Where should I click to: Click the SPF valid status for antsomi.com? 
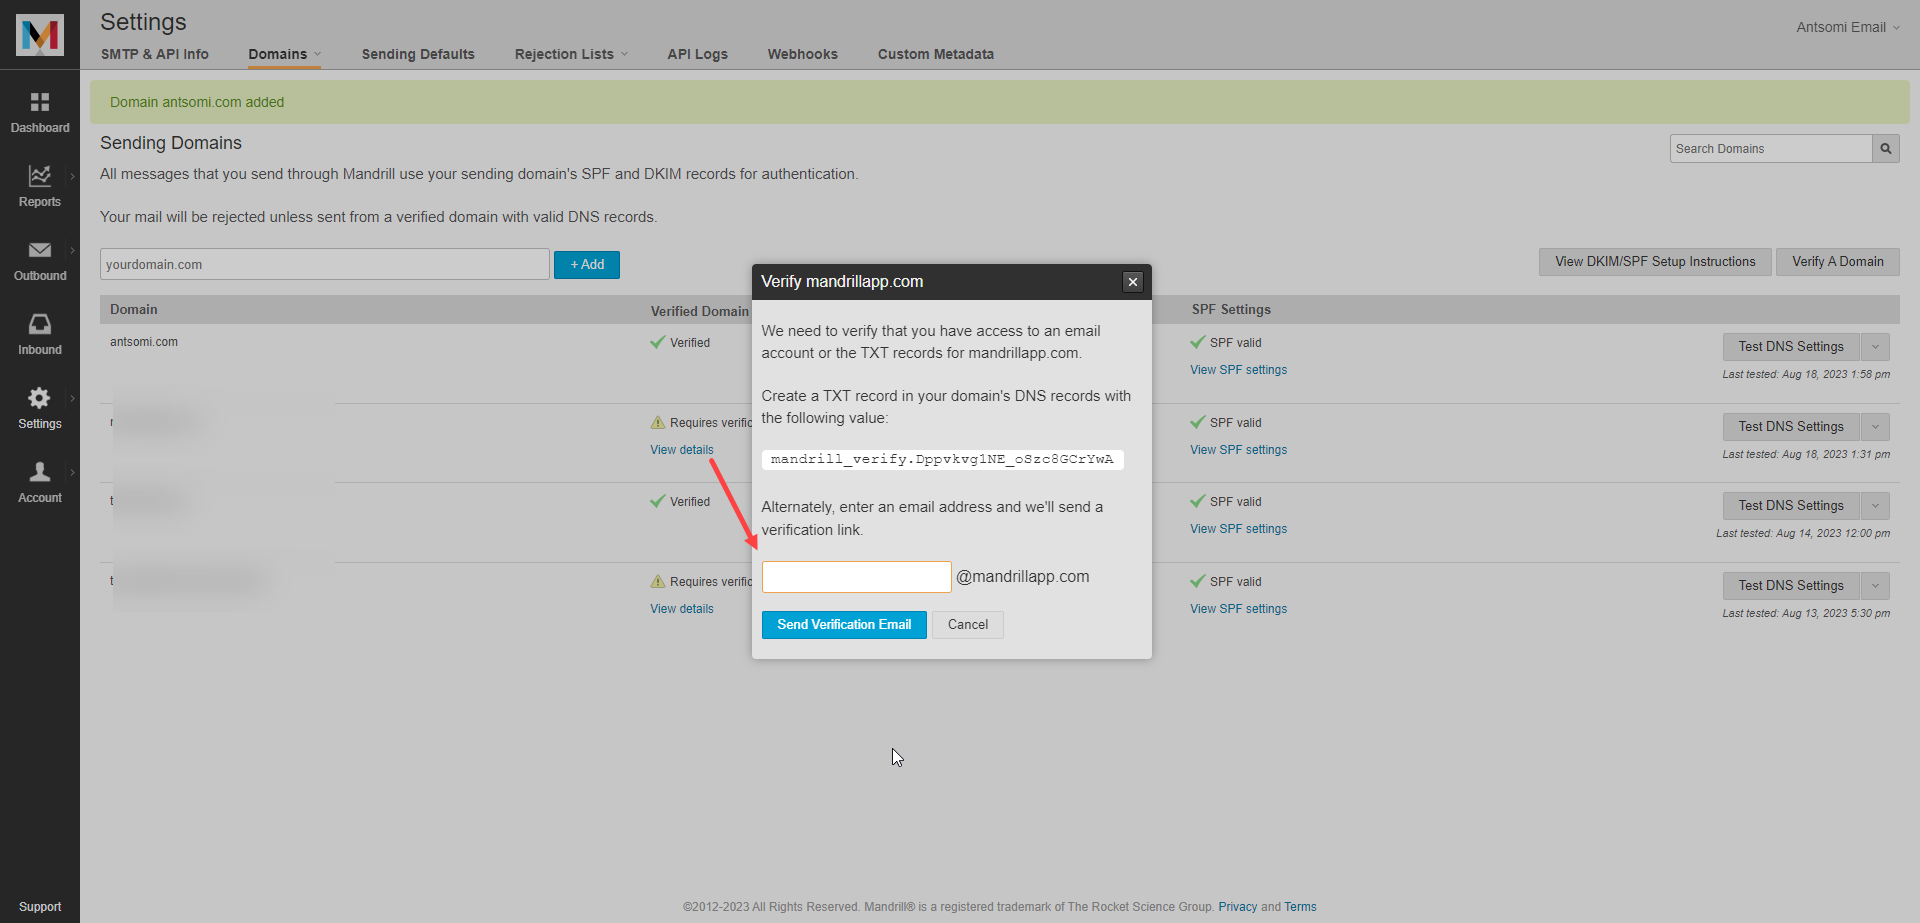[1226, 342]
